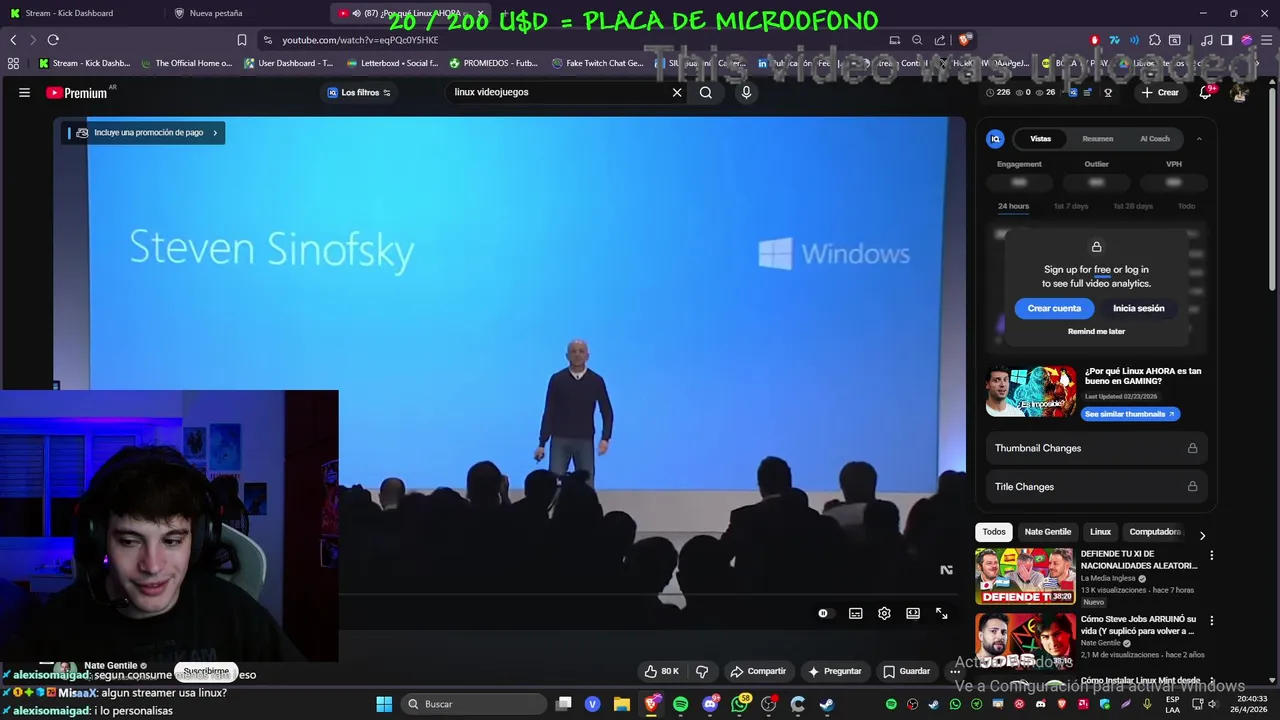Go back to the previous page
Viewport: 1280px width, 720px height.
pyautogui.click(x=13, y=40)
